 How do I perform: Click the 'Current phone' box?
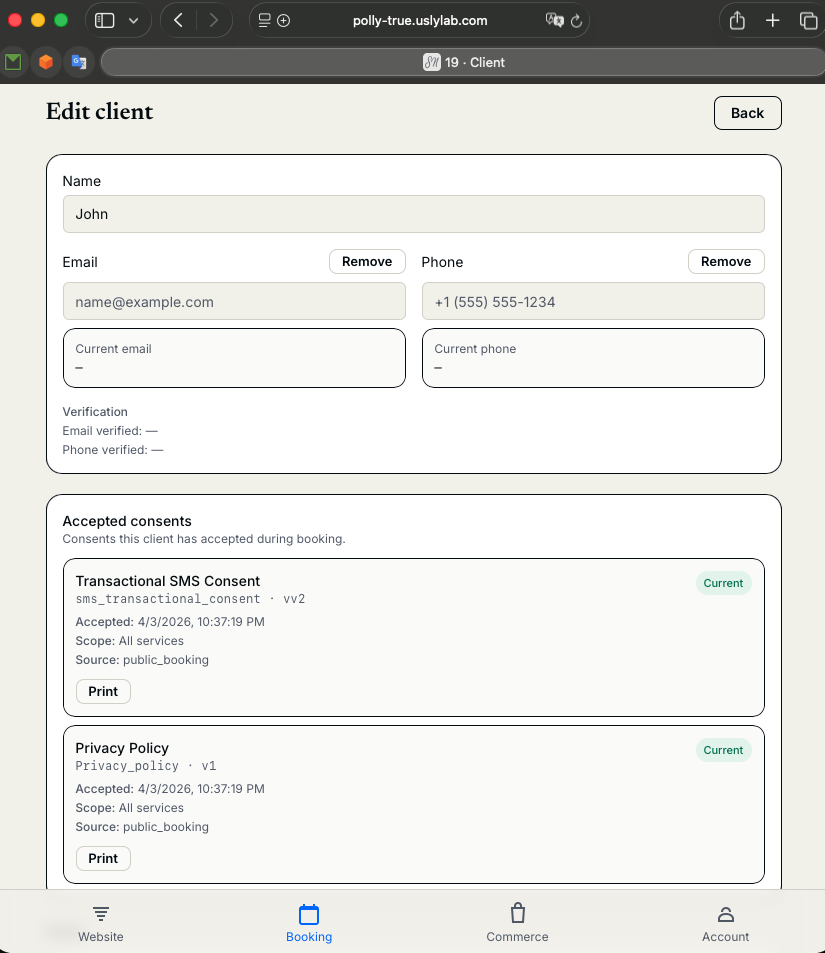pyautogui.click(x=593, y=358)
